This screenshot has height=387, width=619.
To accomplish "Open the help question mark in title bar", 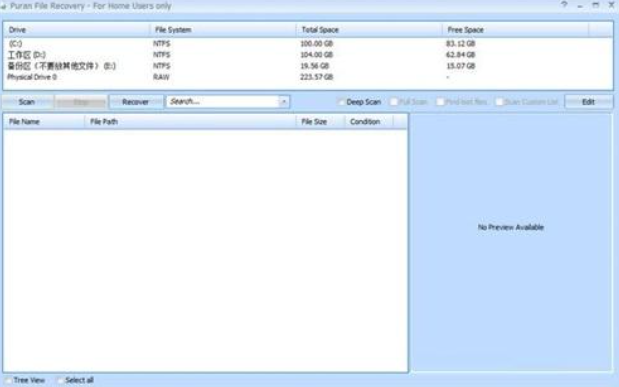I will pos(564,5).
